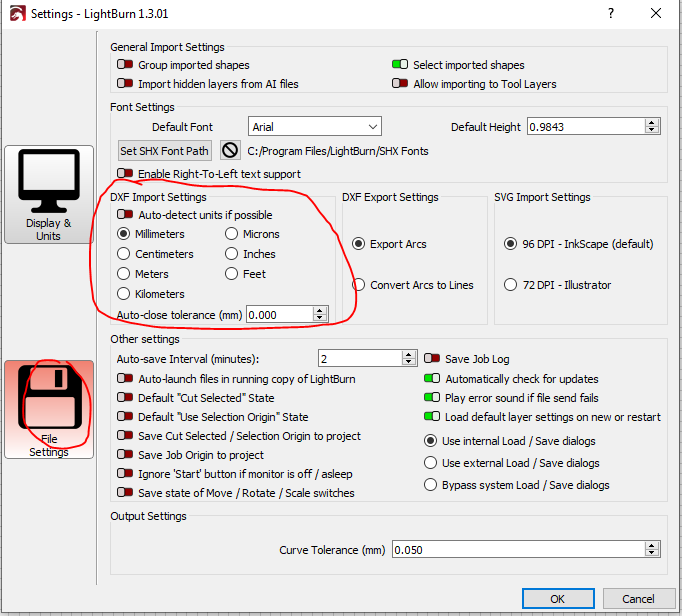Increase the Default Height with up arrow
The width and height of the screenshot is (682, 616).
pyautogui.click(x=652, y=123)
